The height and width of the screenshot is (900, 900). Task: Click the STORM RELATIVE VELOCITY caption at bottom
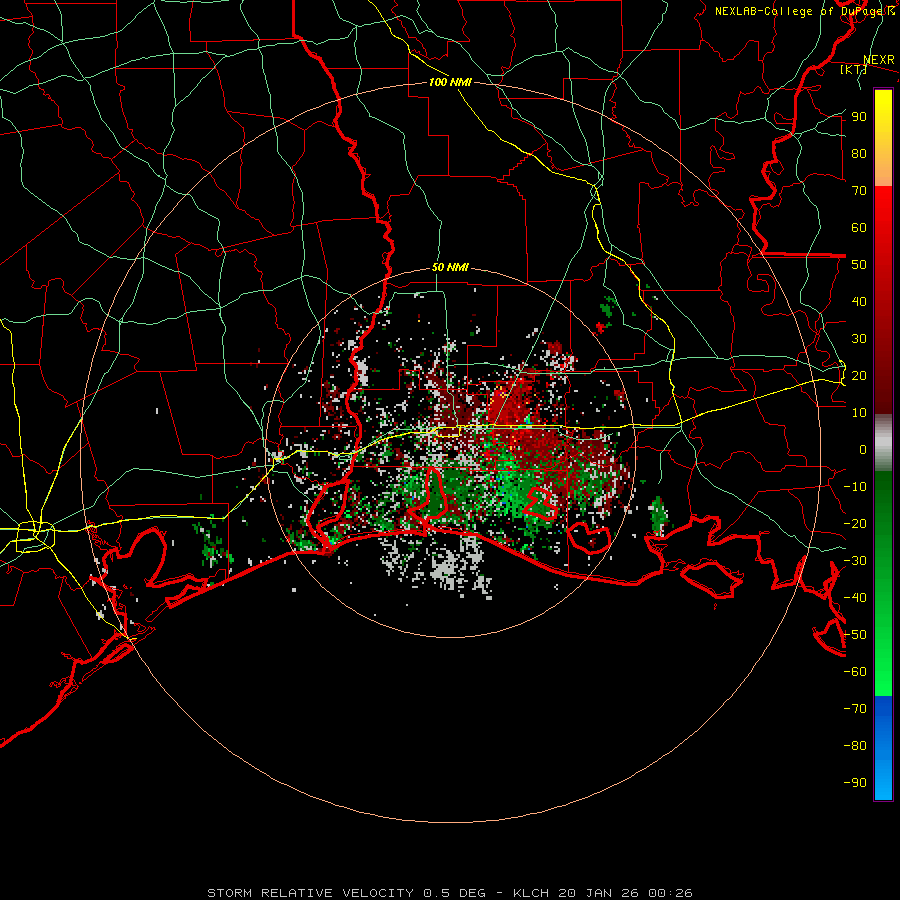pyautogui.click(x=450, y=893)
